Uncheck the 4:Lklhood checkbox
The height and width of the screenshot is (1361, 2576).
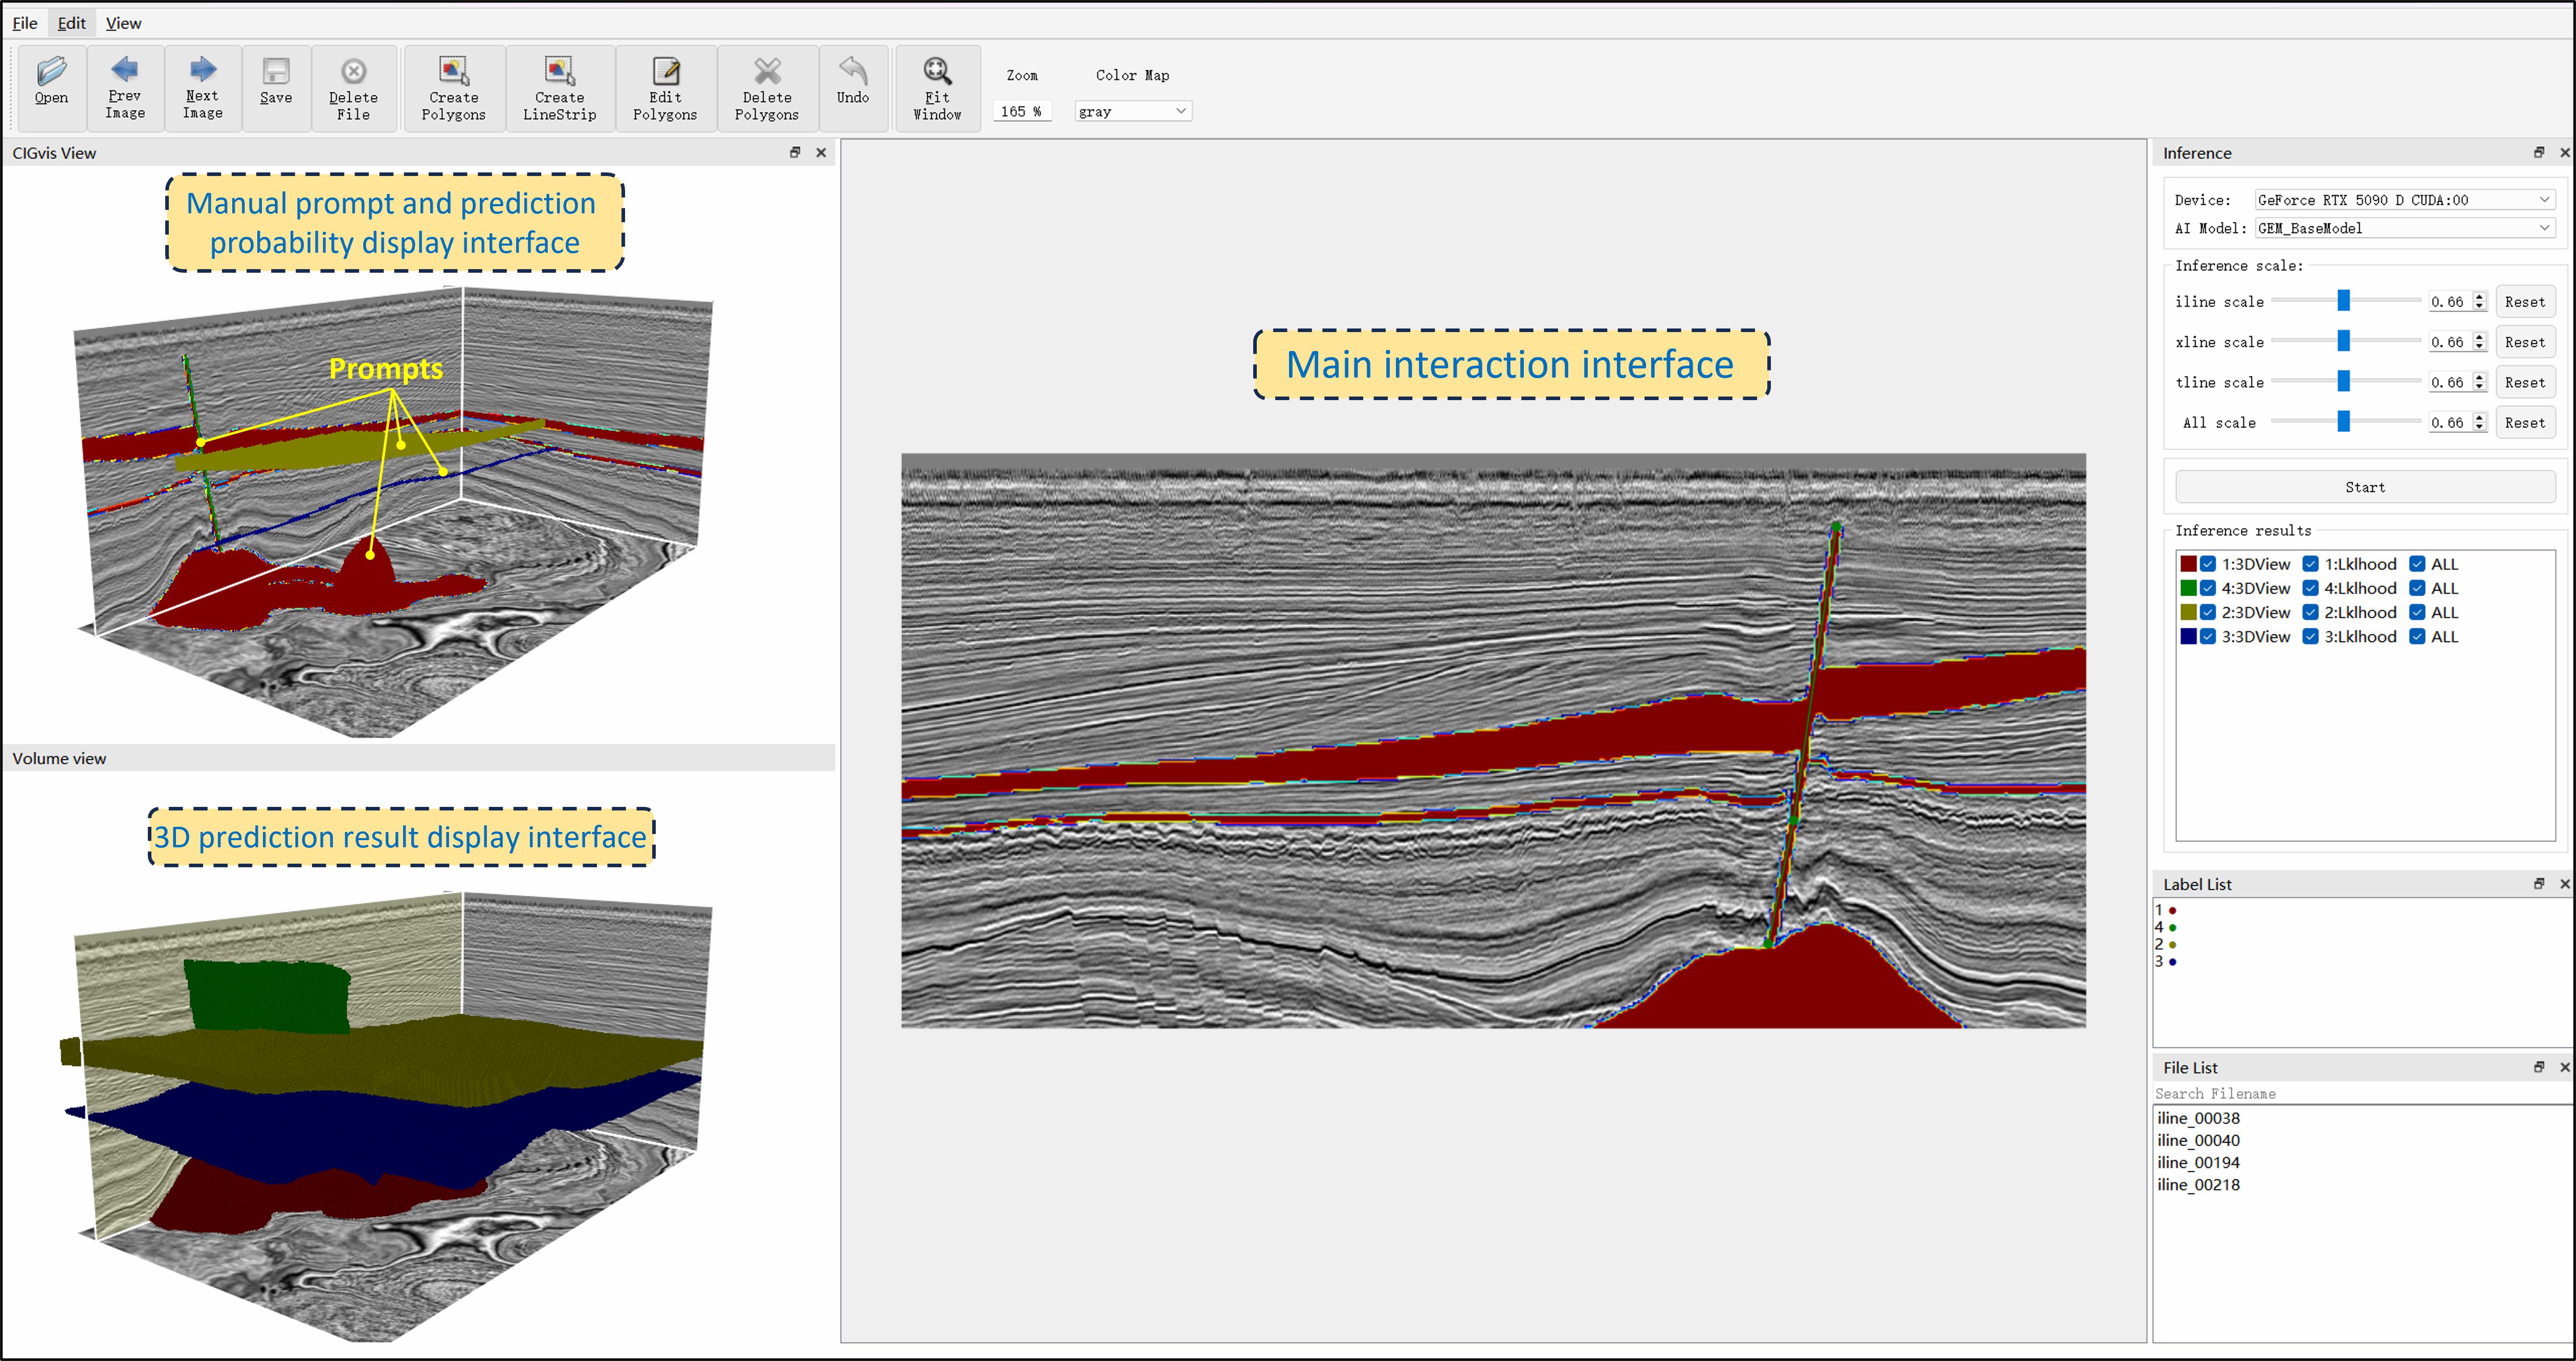pyautogui.click(x=2310, y=588)
